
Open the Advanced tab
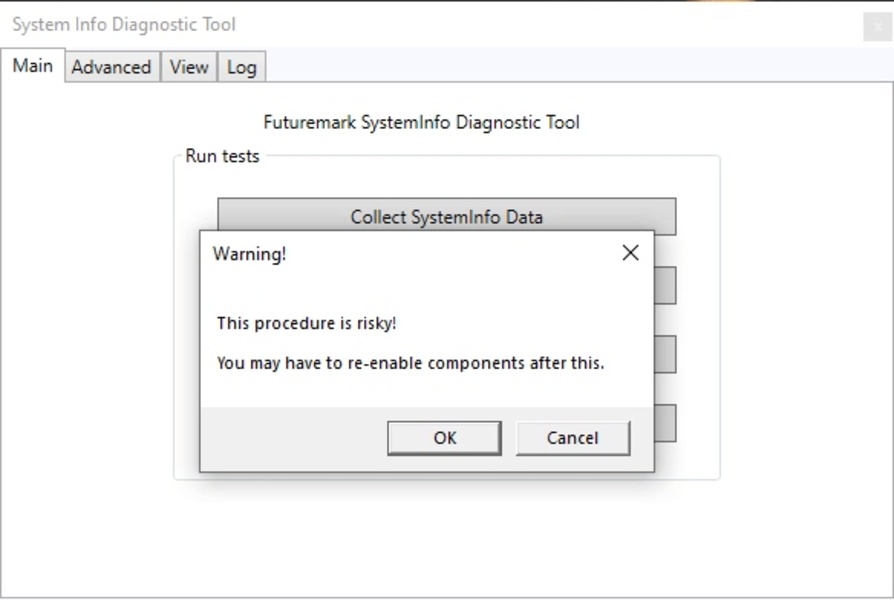point(112,67)
